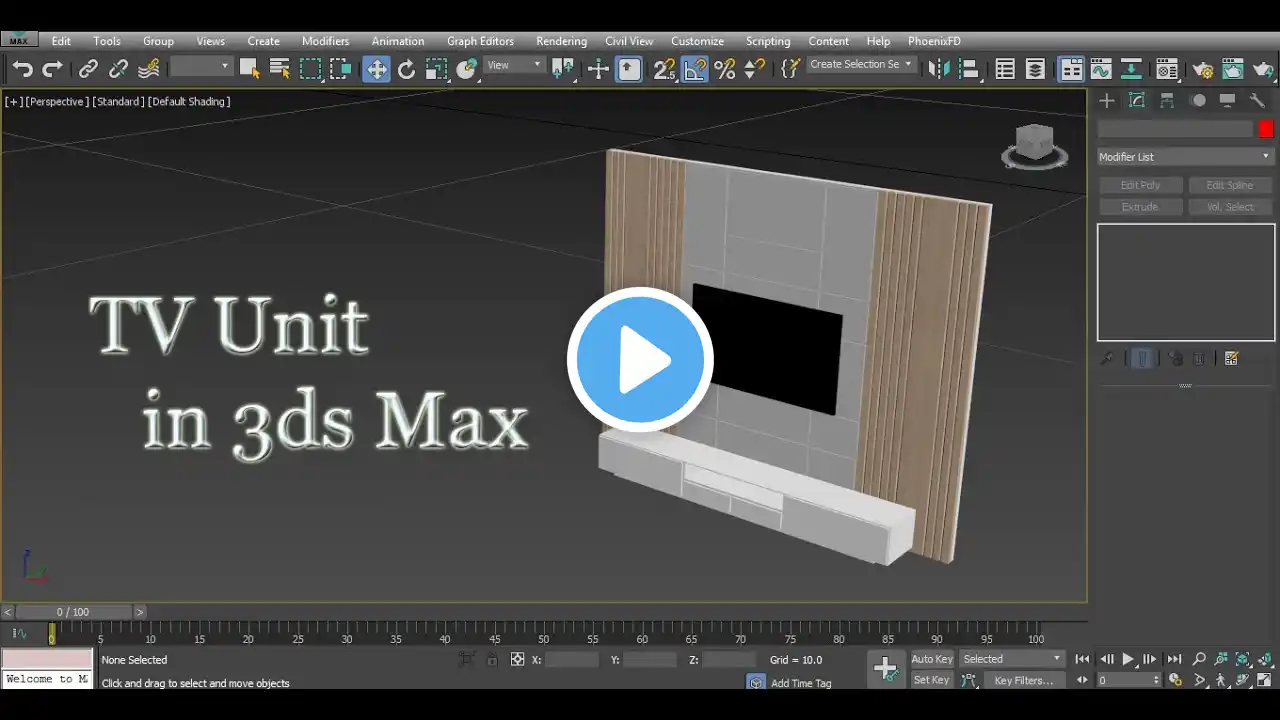Play the animation in time controls
Viewport: 1280px width, 720px height.
click(1128, 659)
